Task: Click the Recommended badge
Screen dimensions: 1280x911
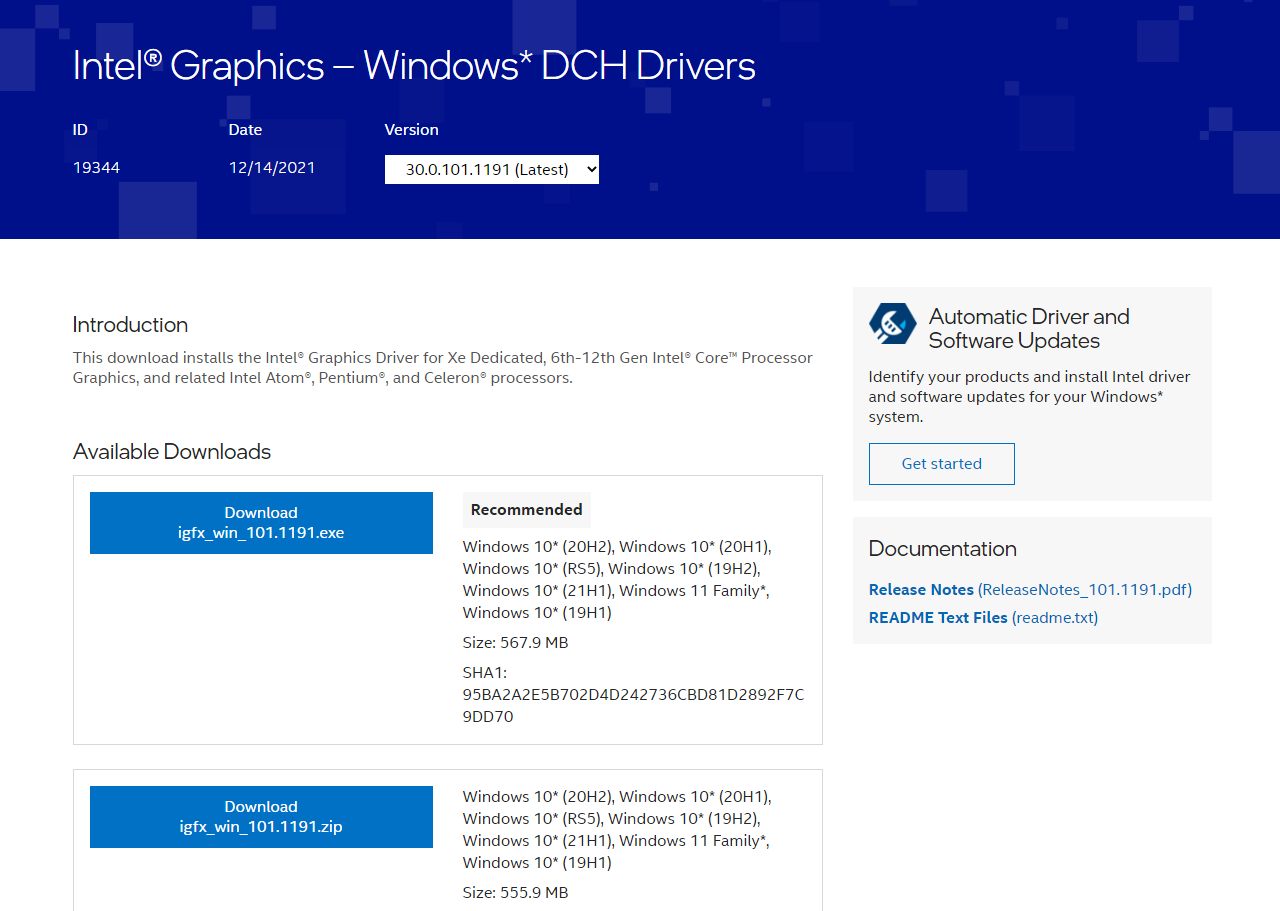Action: point(526,510)
